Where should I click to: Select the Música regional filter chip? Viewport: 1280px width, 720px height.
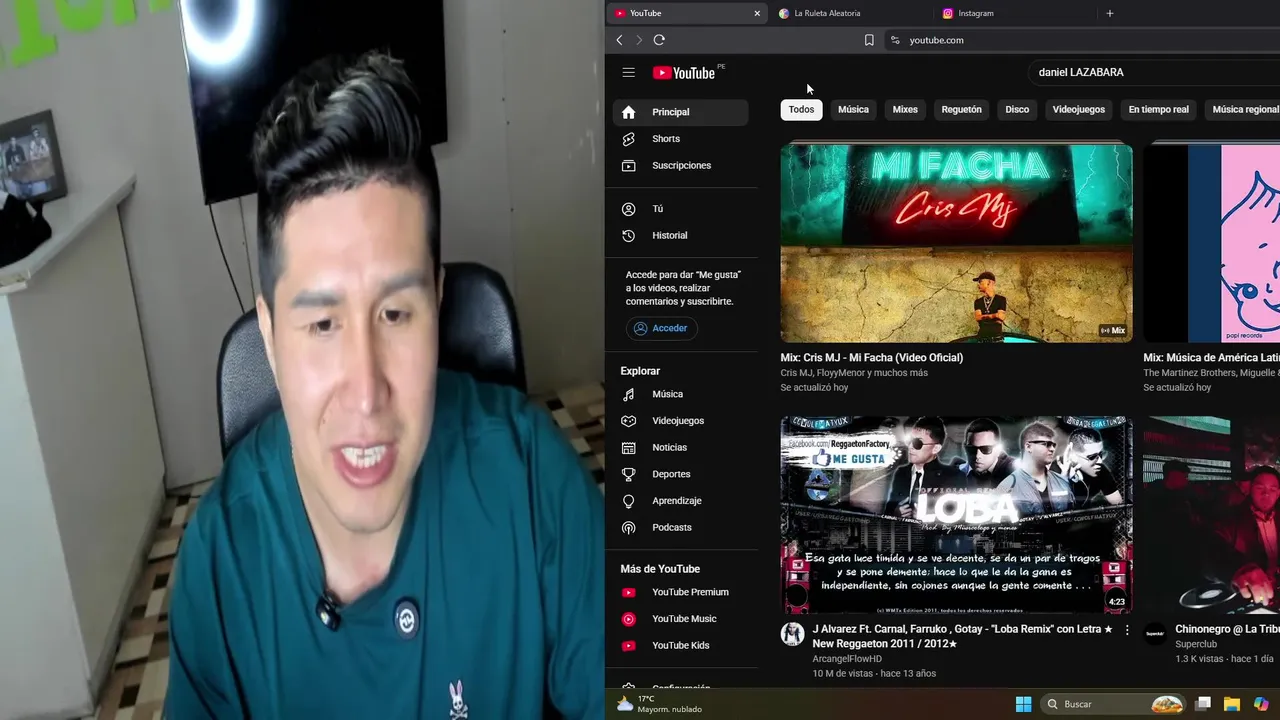[1245, 109]
